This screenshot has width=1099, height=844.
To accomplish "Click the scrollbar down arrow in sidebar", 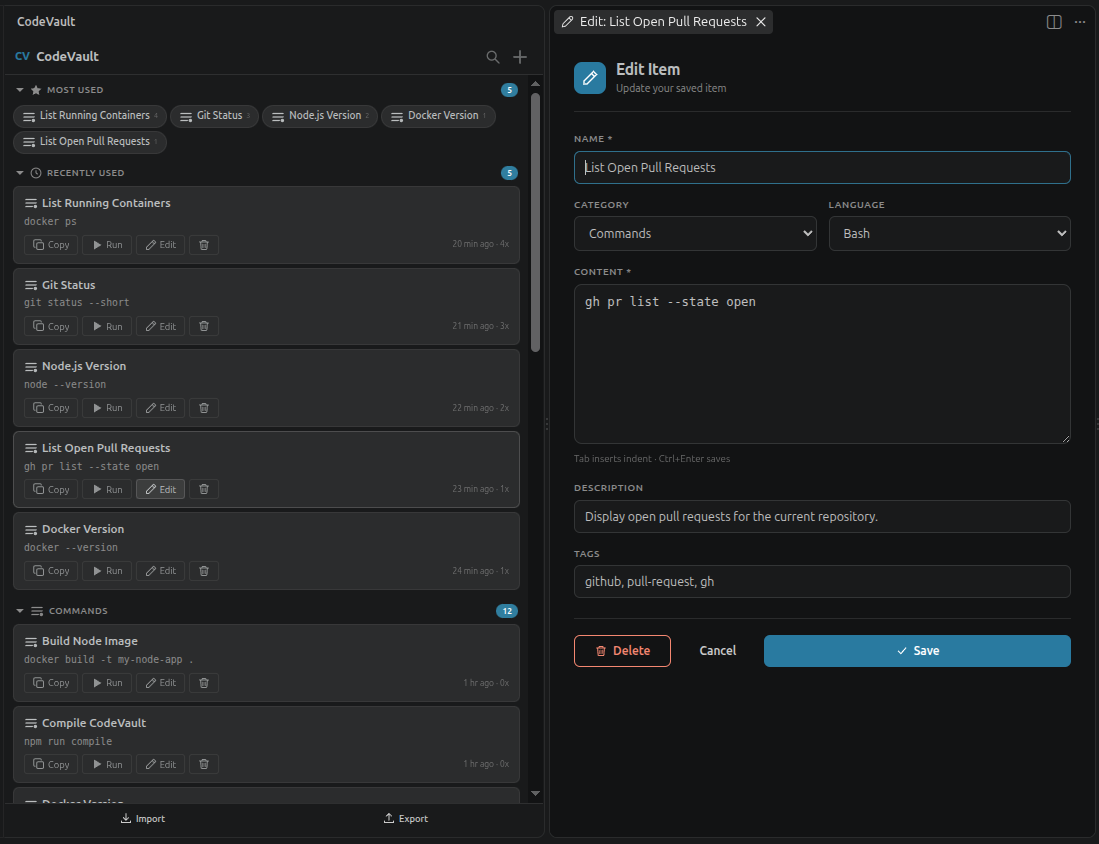I will [535, 794].
